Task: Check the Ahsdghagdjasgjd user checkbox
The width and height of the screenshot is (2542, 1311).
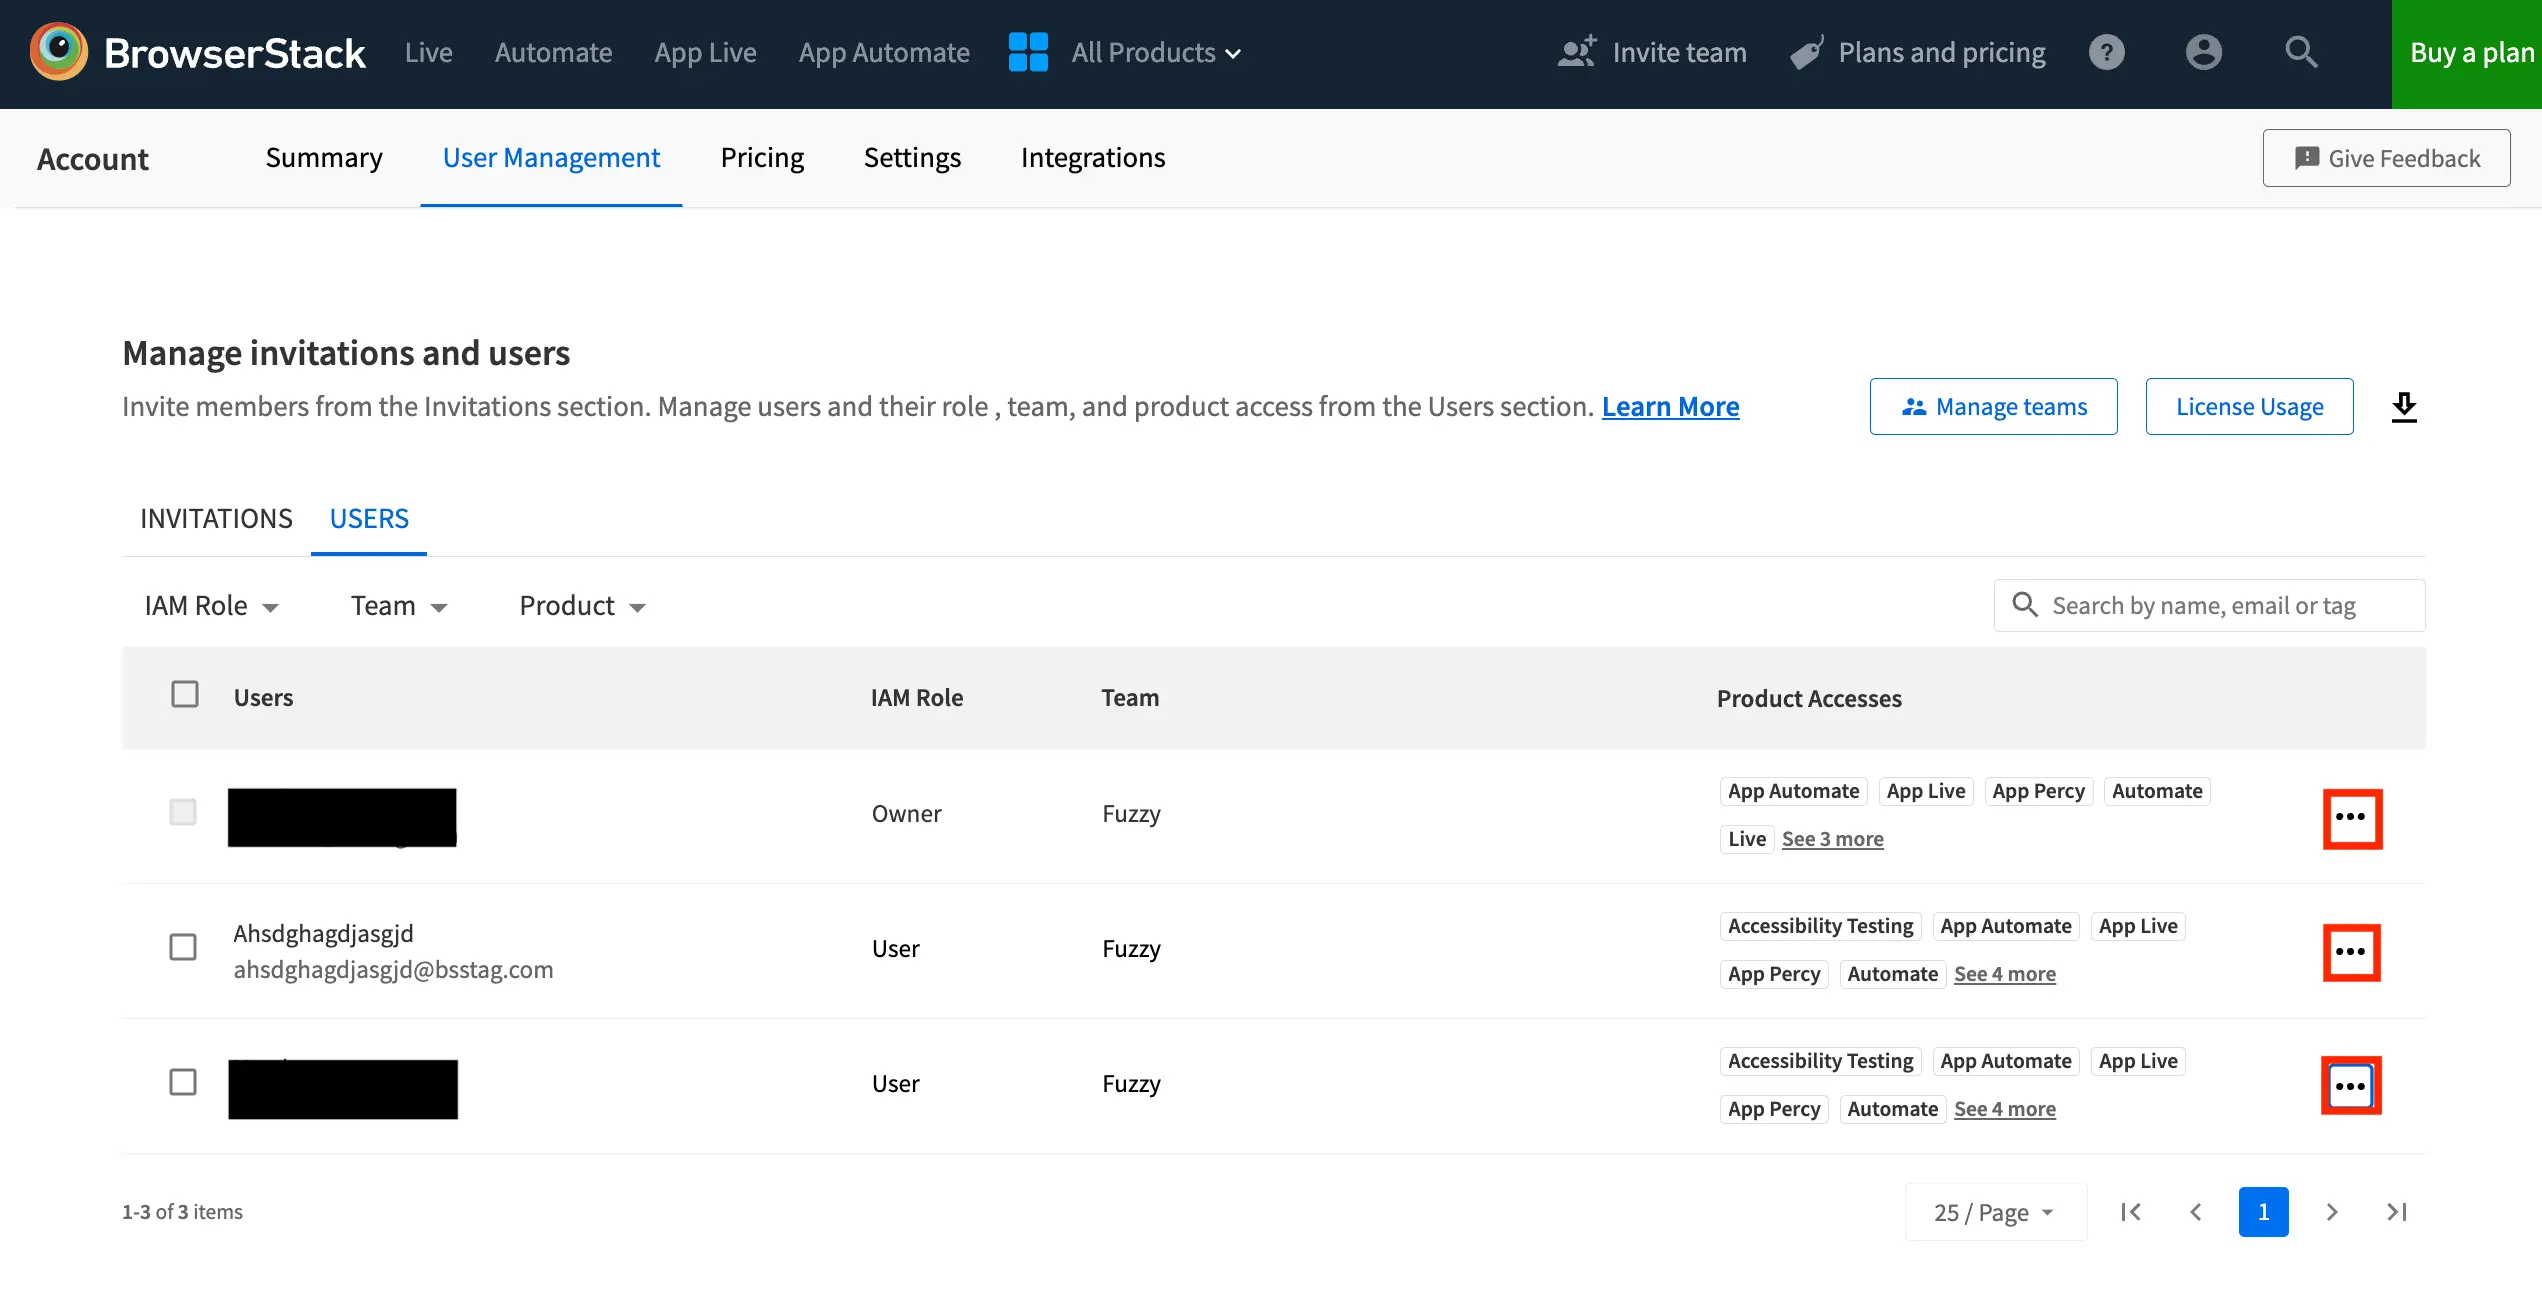Action: click(183, 947)
